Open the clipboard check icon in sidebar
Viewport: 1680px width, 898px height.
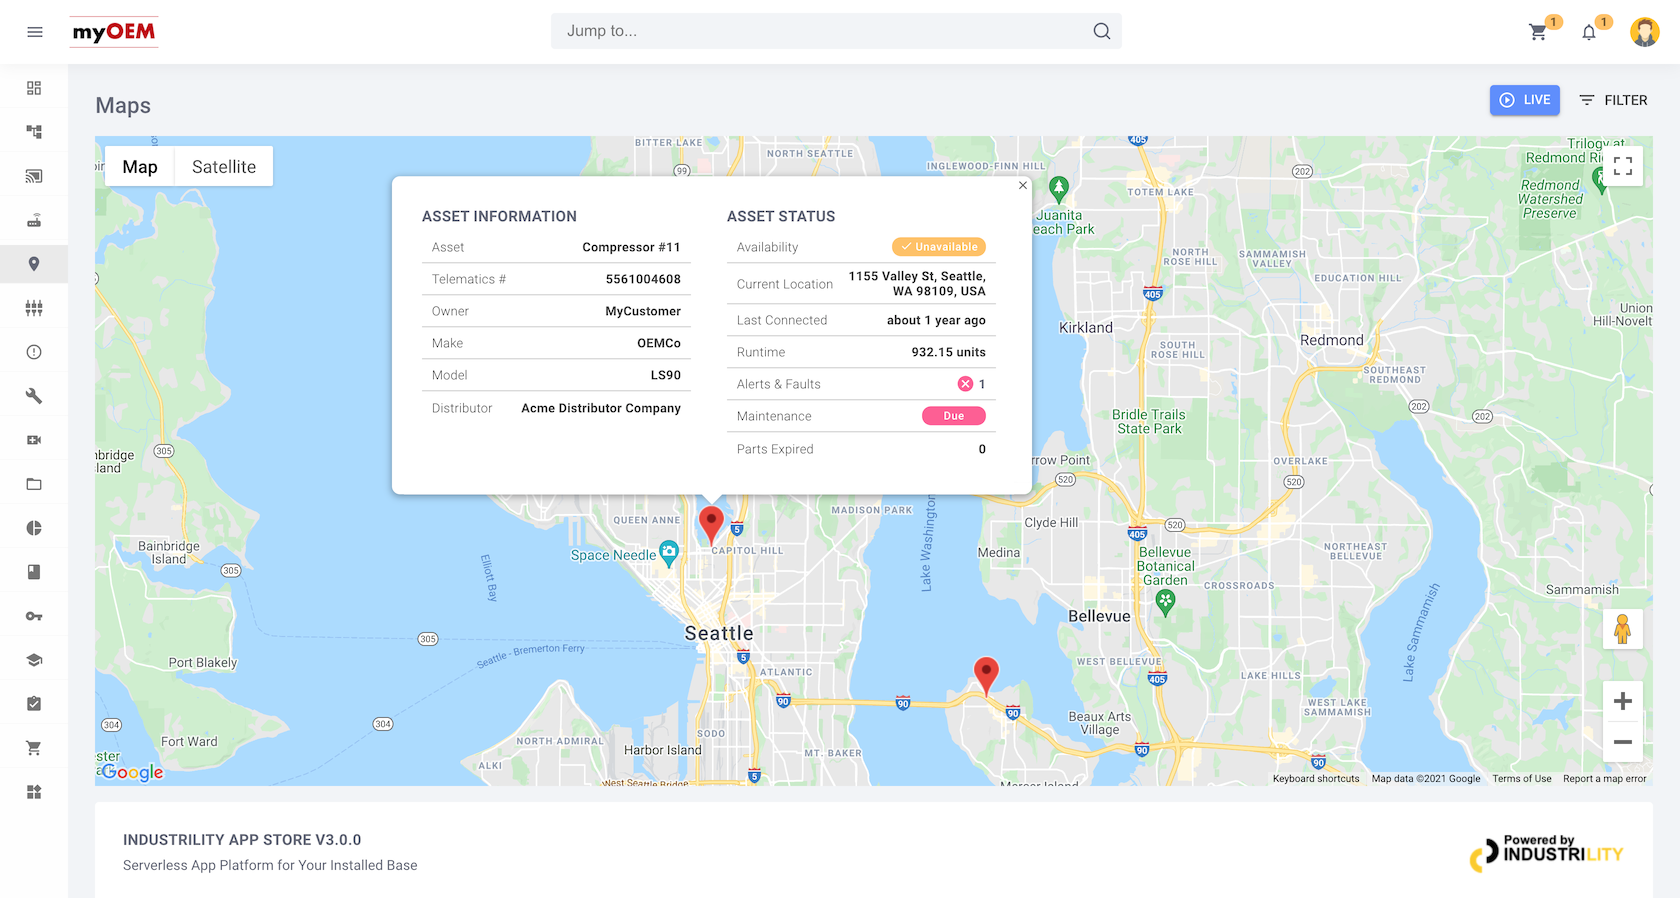(x=34, y=704)
